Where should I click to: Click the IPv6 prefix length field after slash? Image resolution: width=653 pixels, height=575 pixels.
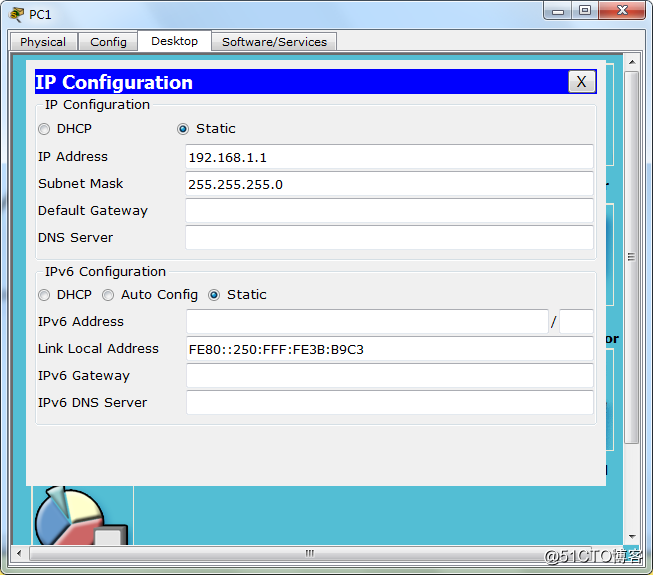pyautogui.click(x=576, y=321)
